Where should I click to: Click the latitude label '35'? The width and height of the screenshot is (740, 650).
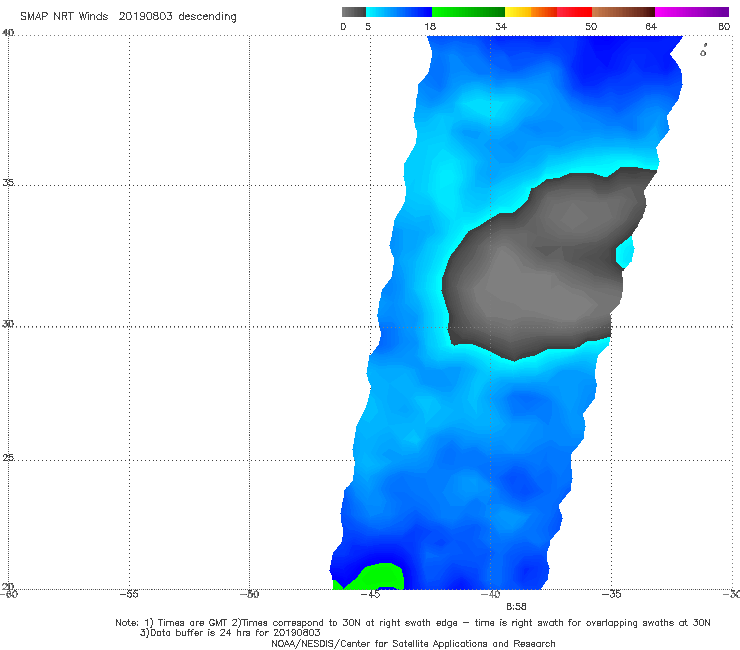[8, 182]
